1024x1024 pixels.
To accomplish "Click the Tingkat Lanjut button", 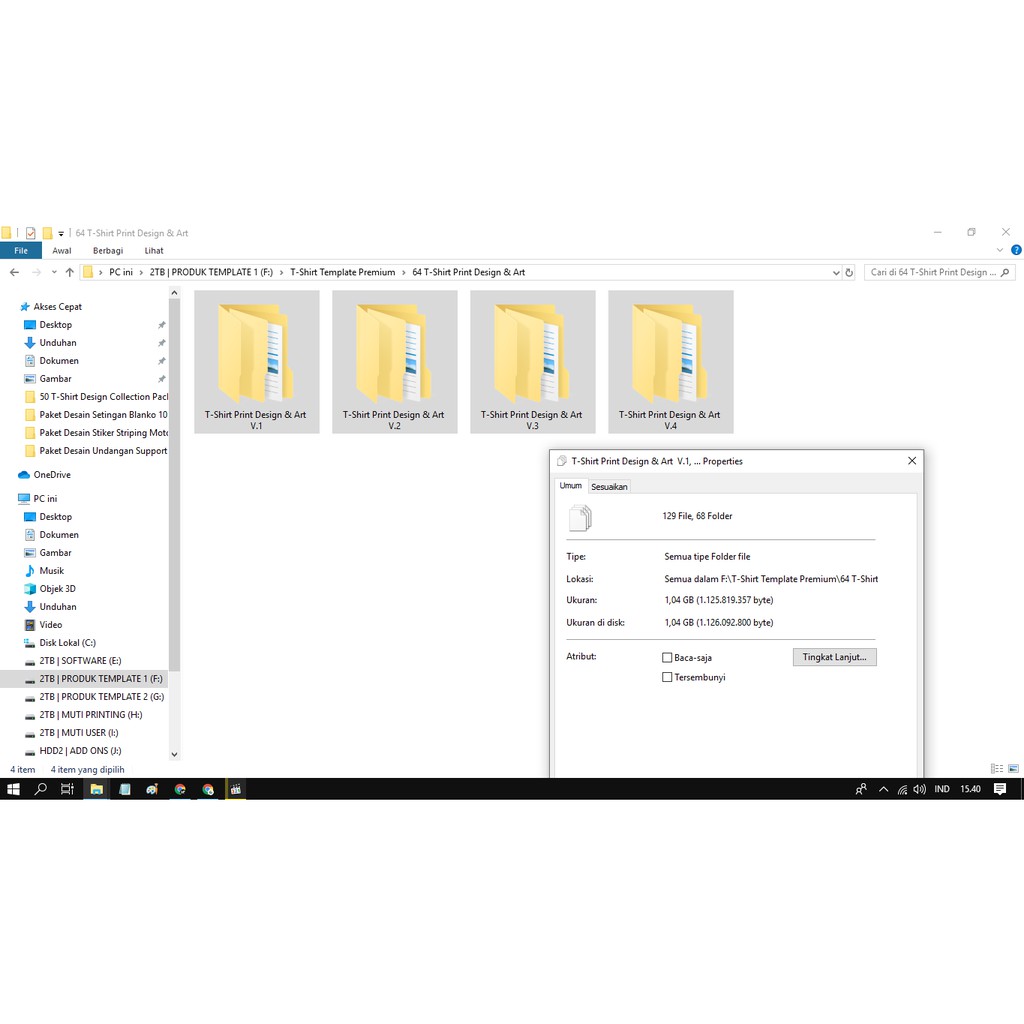I will click(x=834, y=657).
